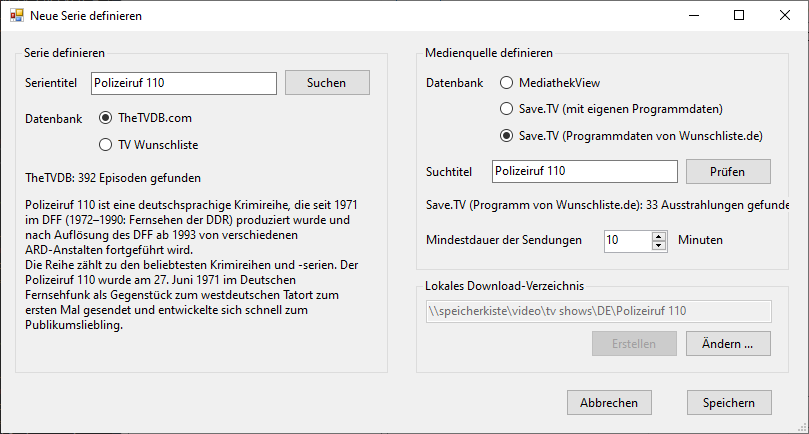This screenshot has width=809, height=434.
Task: Decrease Mindestdauer with the down arrow
Action: pos(658,245)
